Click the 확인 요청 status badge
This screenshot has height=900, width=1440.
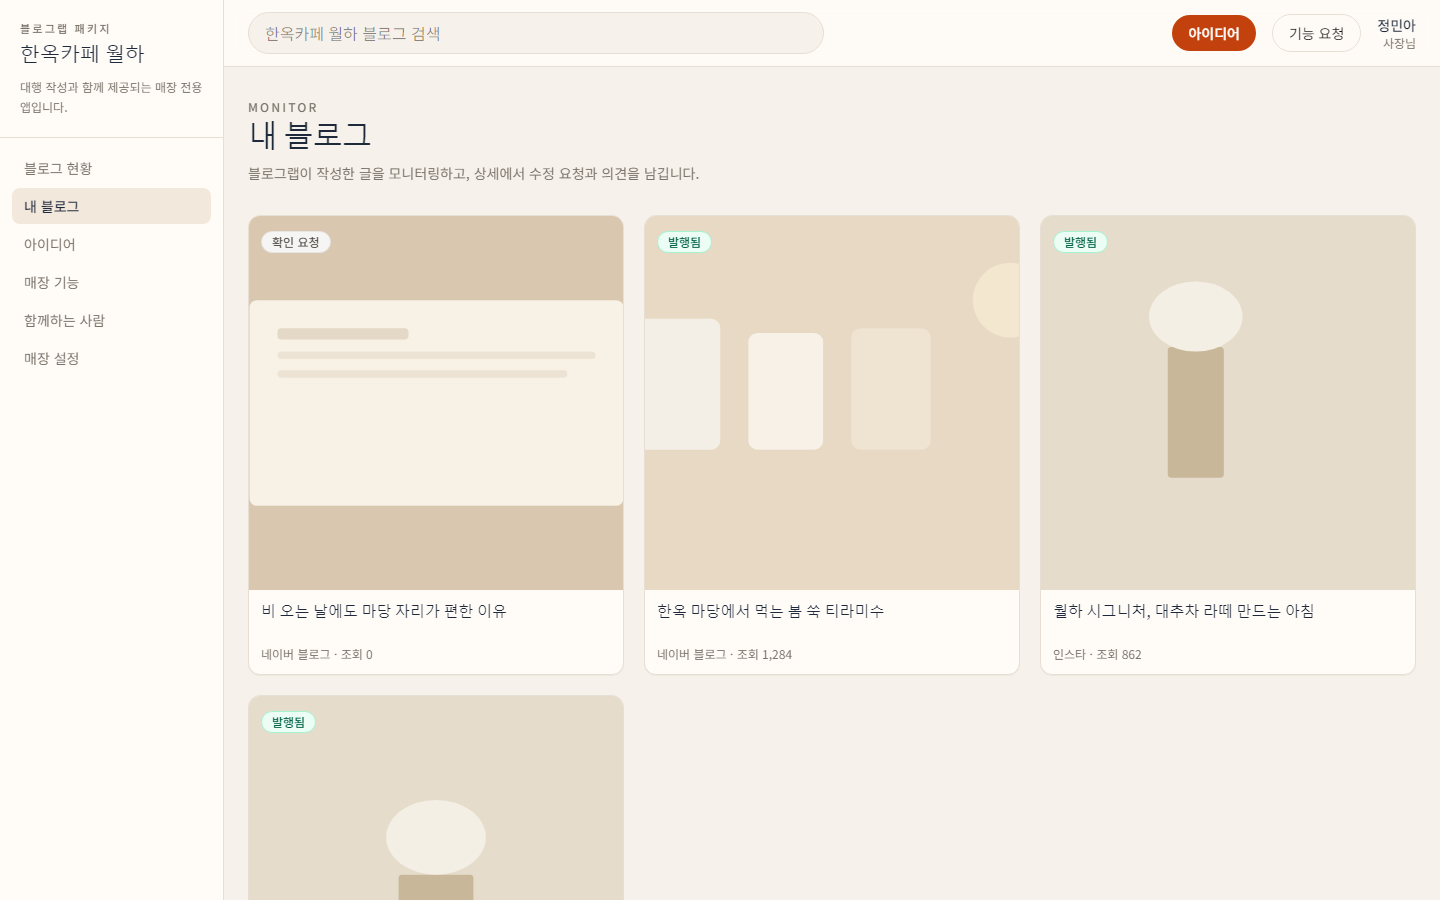coord(296,242)
